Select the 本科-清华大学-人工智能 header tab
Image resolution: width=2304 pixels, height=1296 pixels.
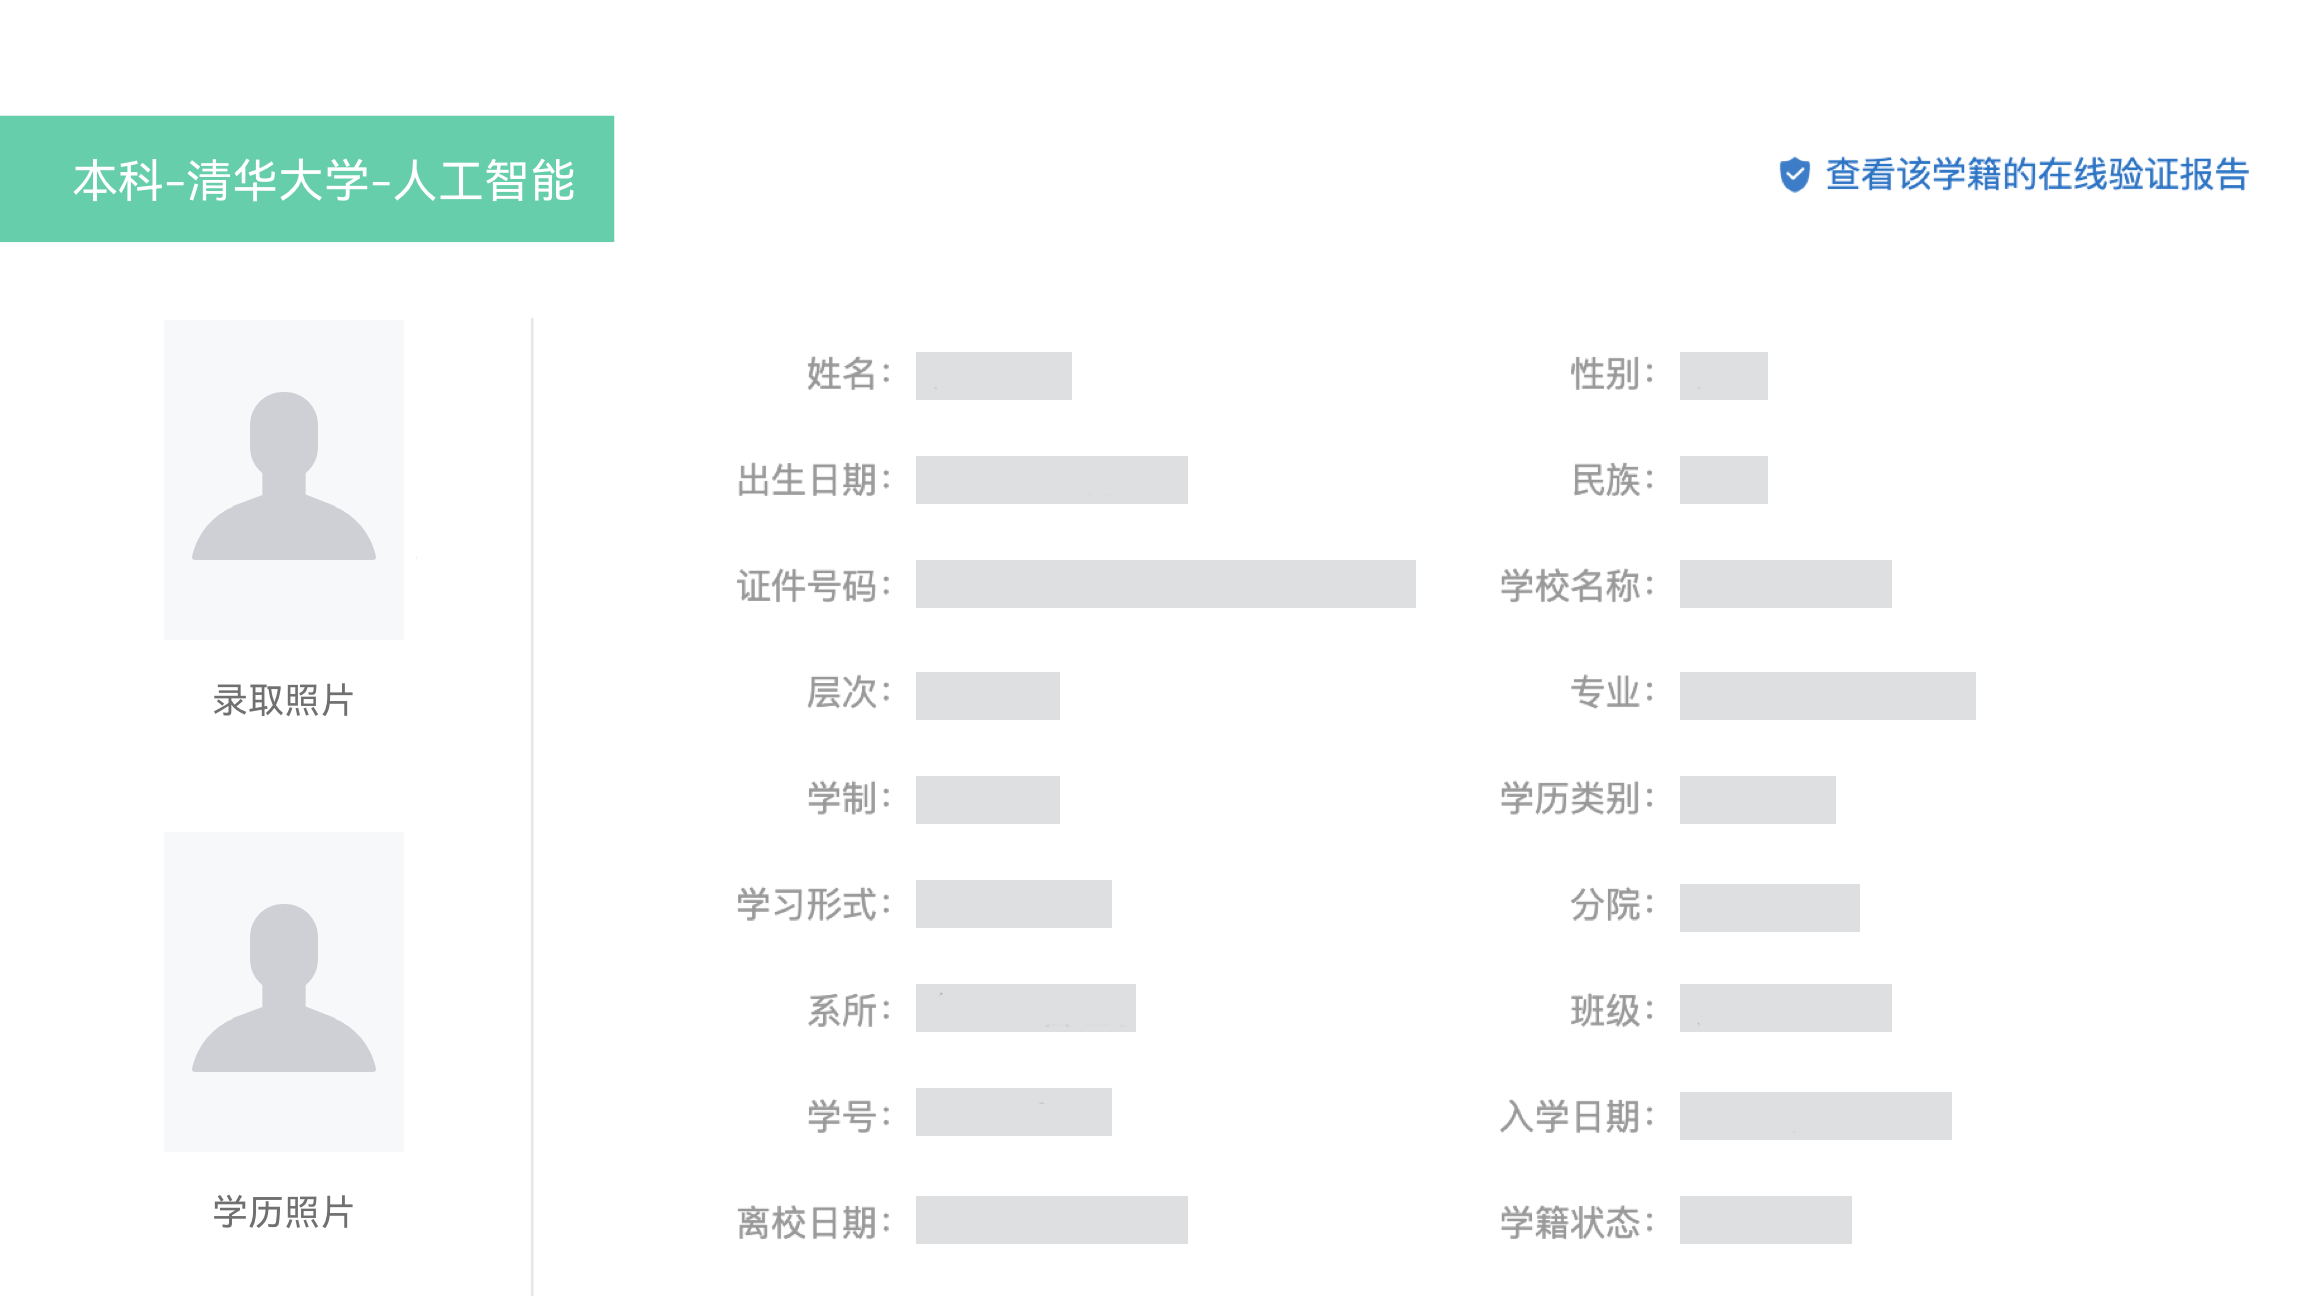pyautogui.click(x=307, y=179)
